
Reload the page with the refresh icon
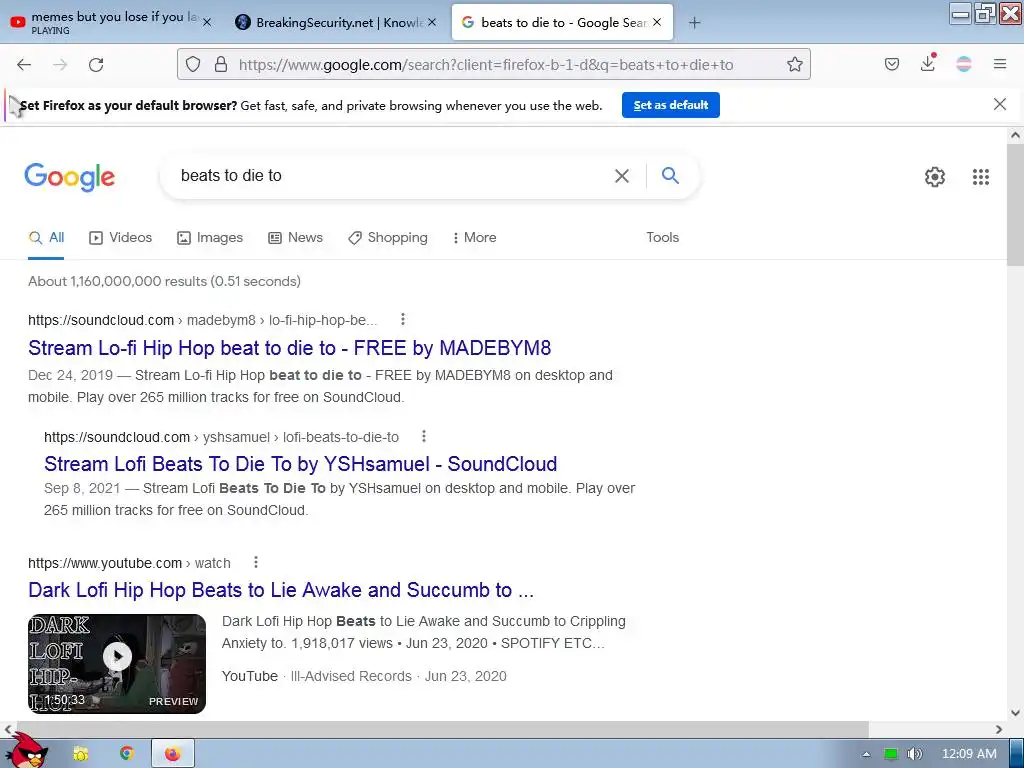96,64
